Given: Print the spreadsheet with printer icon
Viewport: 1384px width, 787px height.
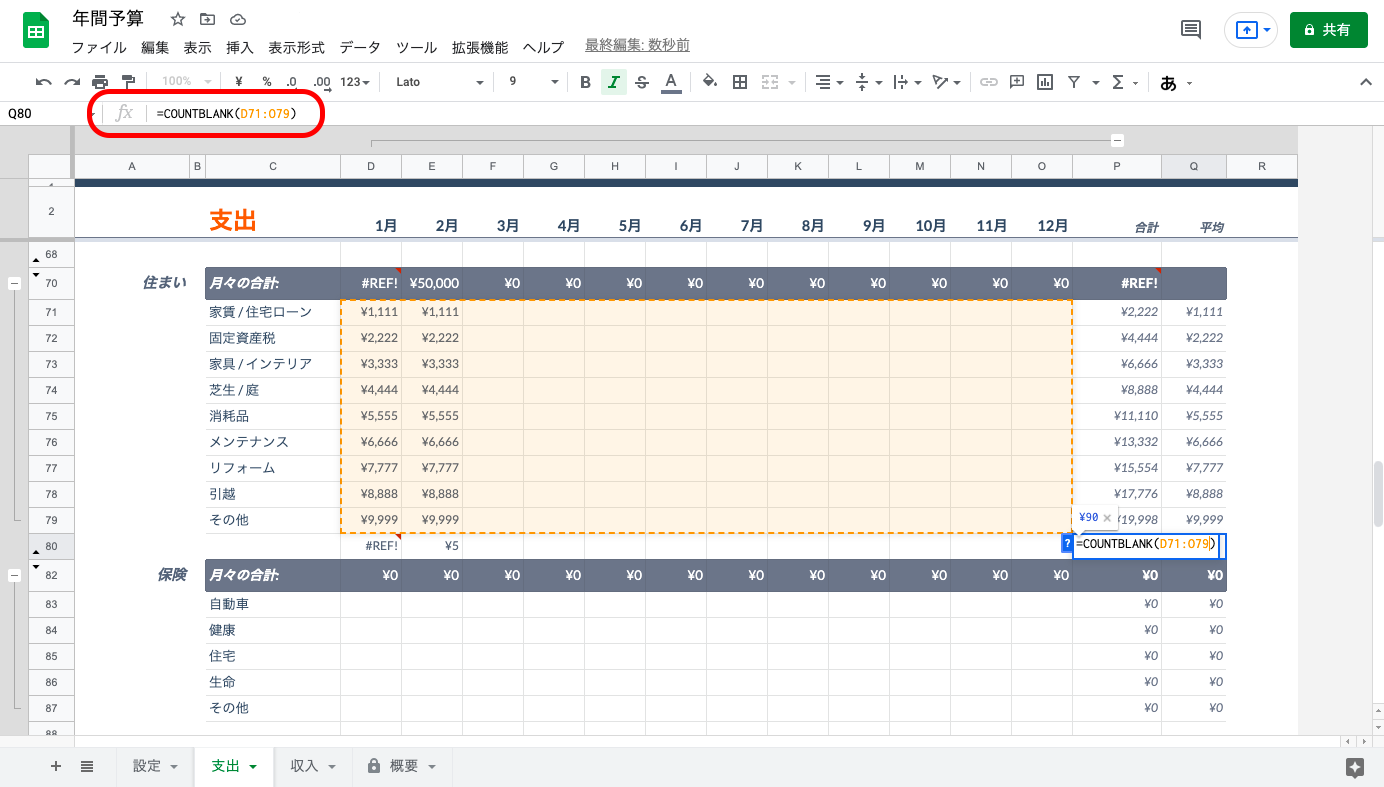Looking at the screenshot, I should tap(100, 82).
